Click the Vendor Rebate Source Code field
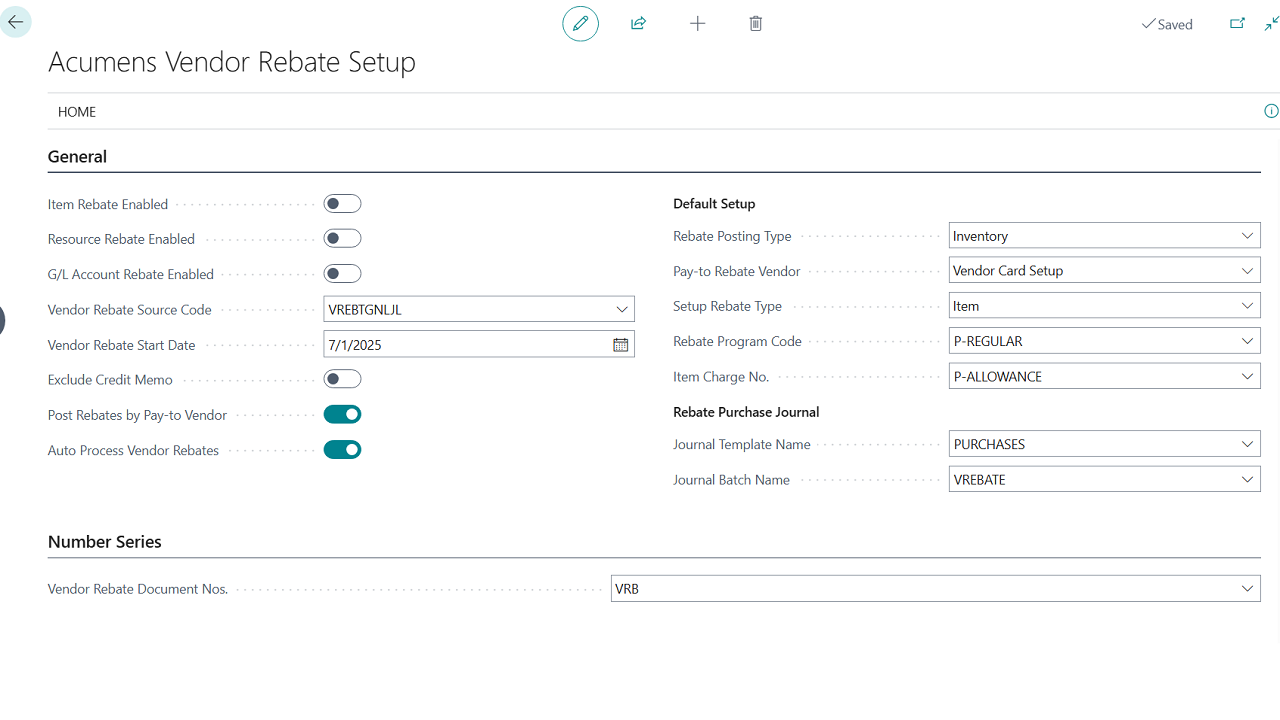The image size is (1280, 720). pyautogui.click(x=468, y=310)
